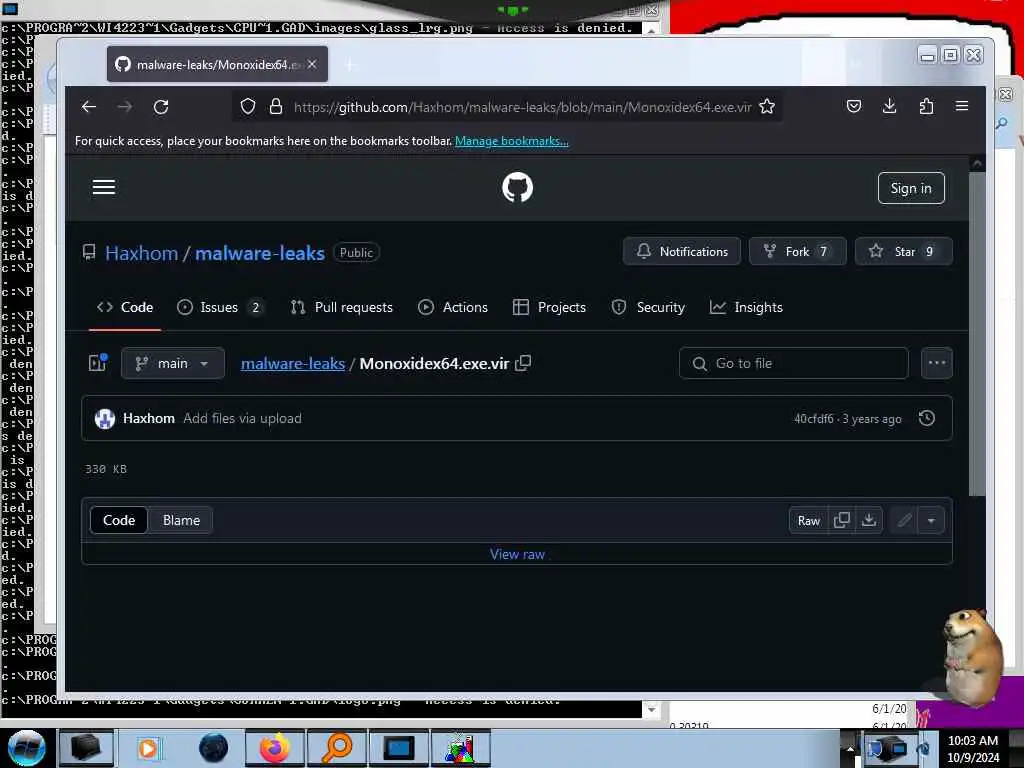Copy raw file contents icon

842,520
